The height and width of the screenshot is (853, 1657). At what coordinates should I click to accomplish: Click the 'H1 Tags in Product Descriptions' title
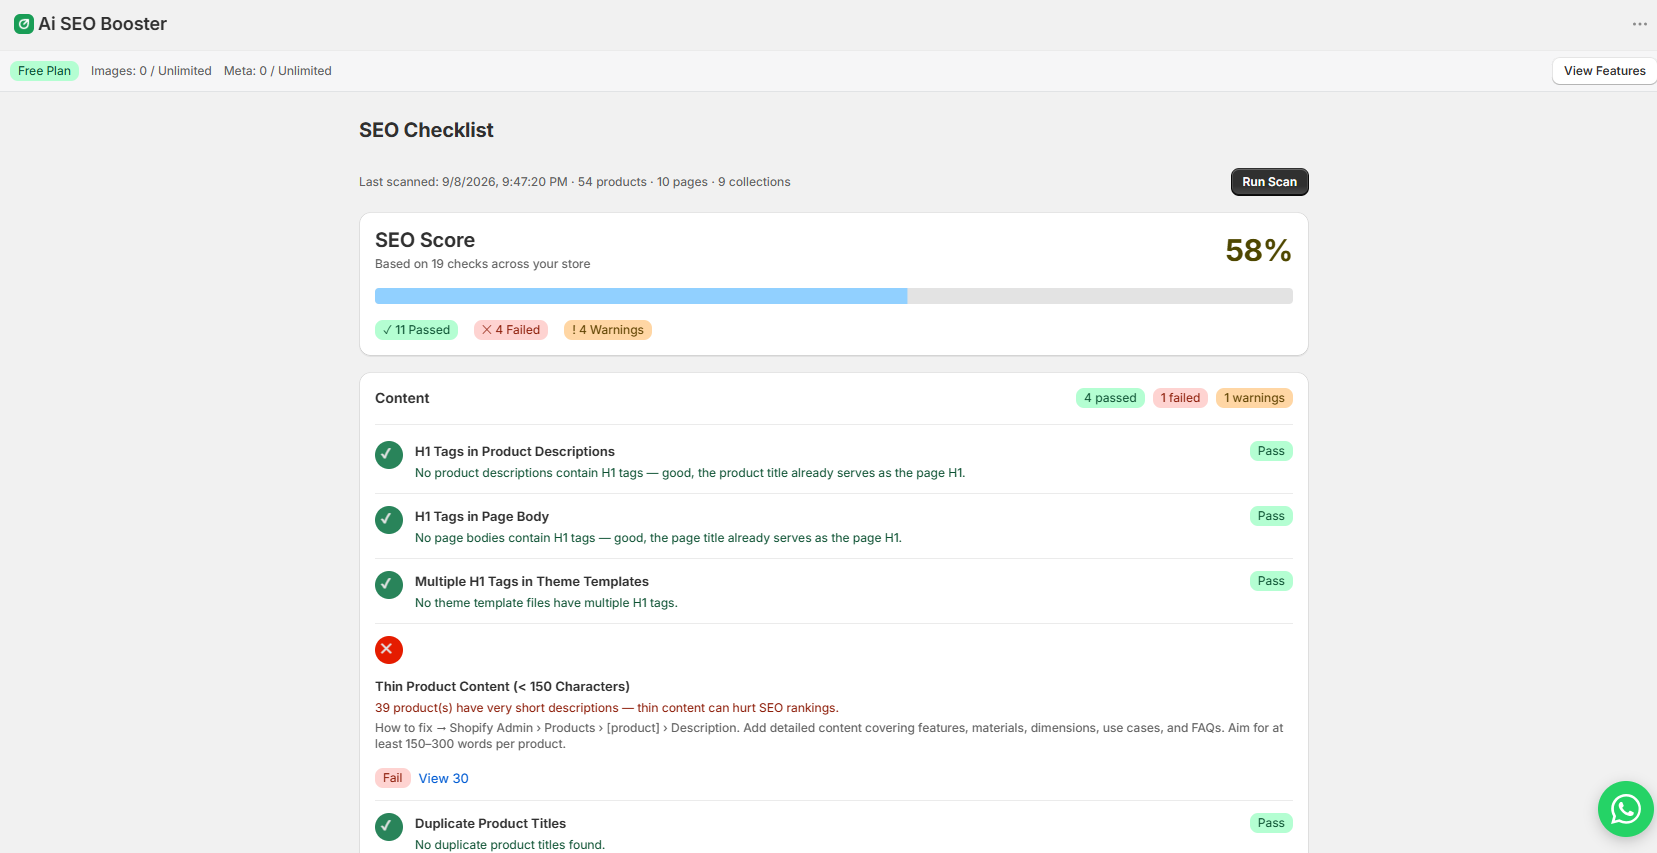(x=515, y=452)
